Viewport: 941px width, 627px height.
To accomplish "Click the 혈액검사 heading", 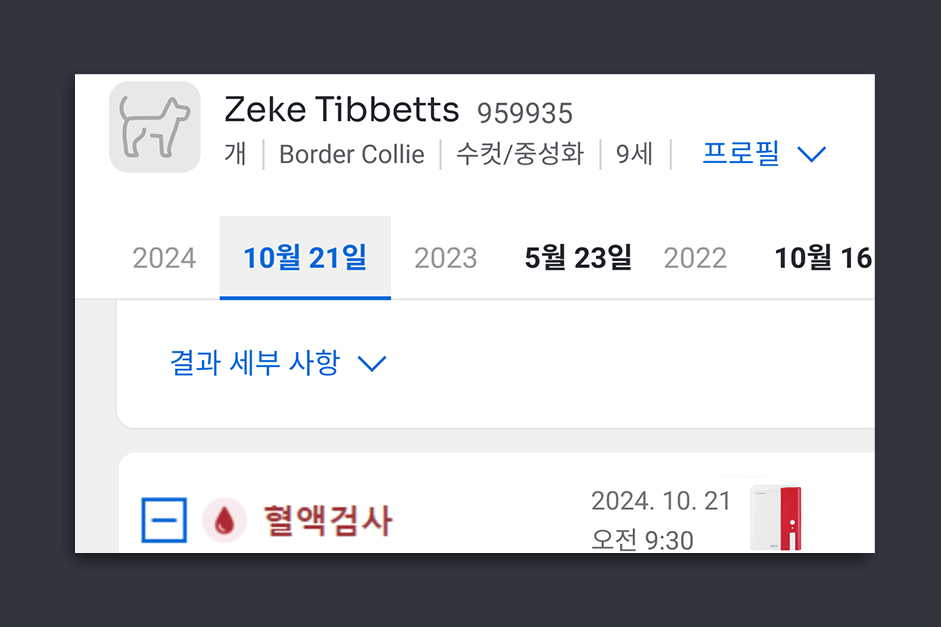I will click(x=328, y=520).
